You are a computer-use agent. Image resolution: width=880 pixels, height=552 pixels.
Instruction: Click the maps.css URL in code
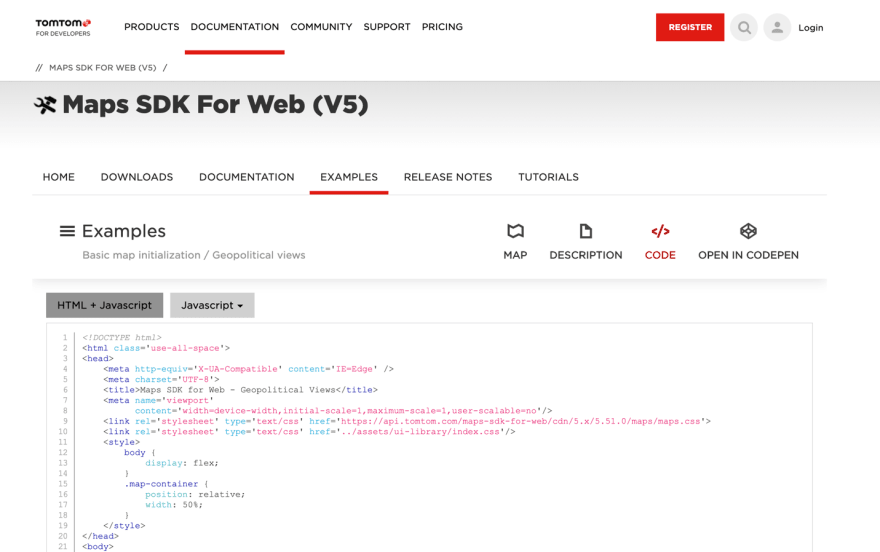tap(521, 421)
